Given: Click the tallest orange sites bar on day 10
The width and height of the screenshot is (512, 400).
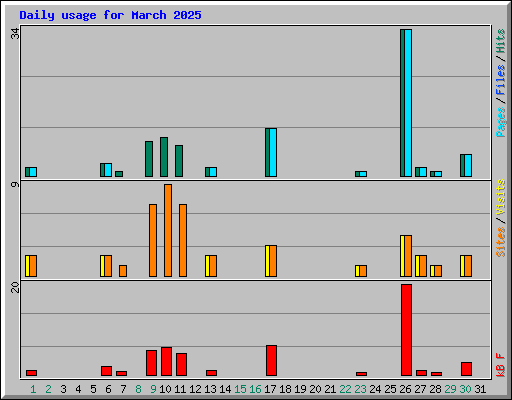Looking at the screenshot, I should pos(168,230).
